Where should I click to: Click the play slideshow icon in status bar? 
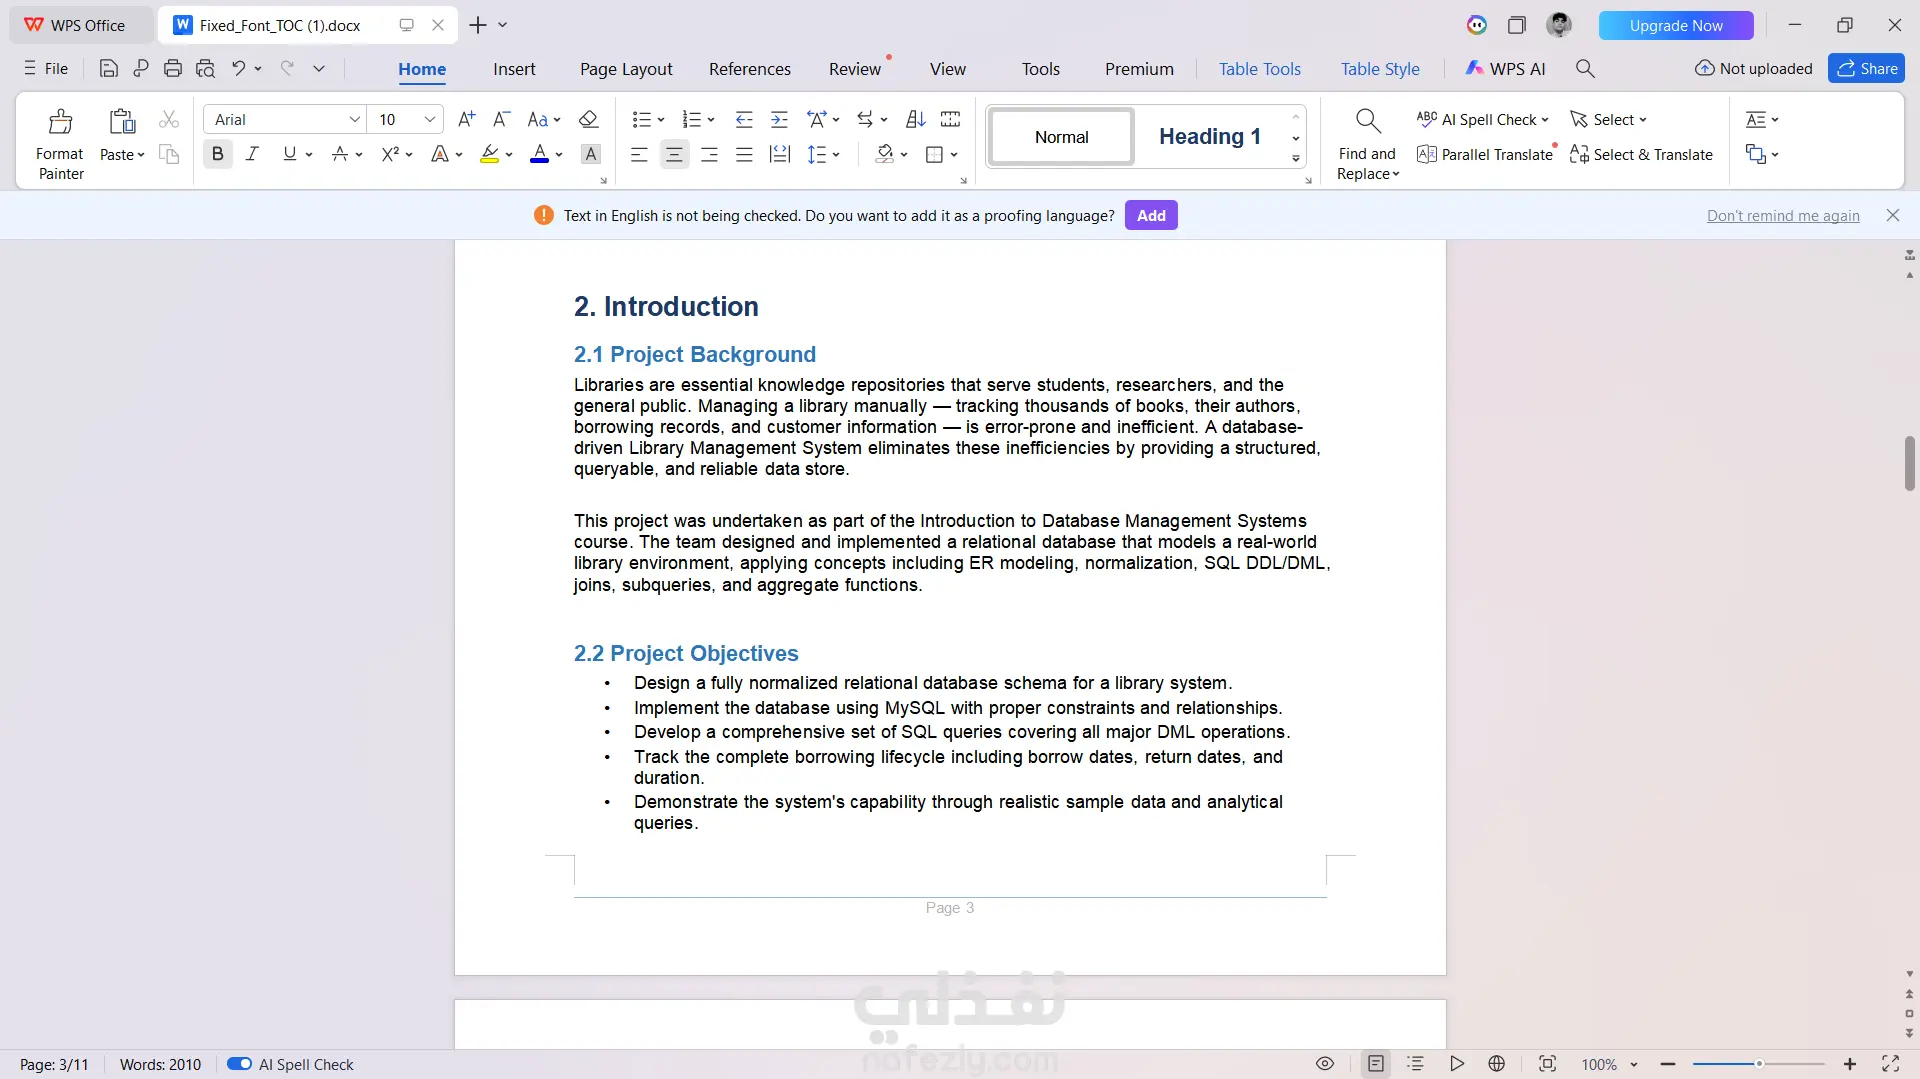pos(1457,1064)
